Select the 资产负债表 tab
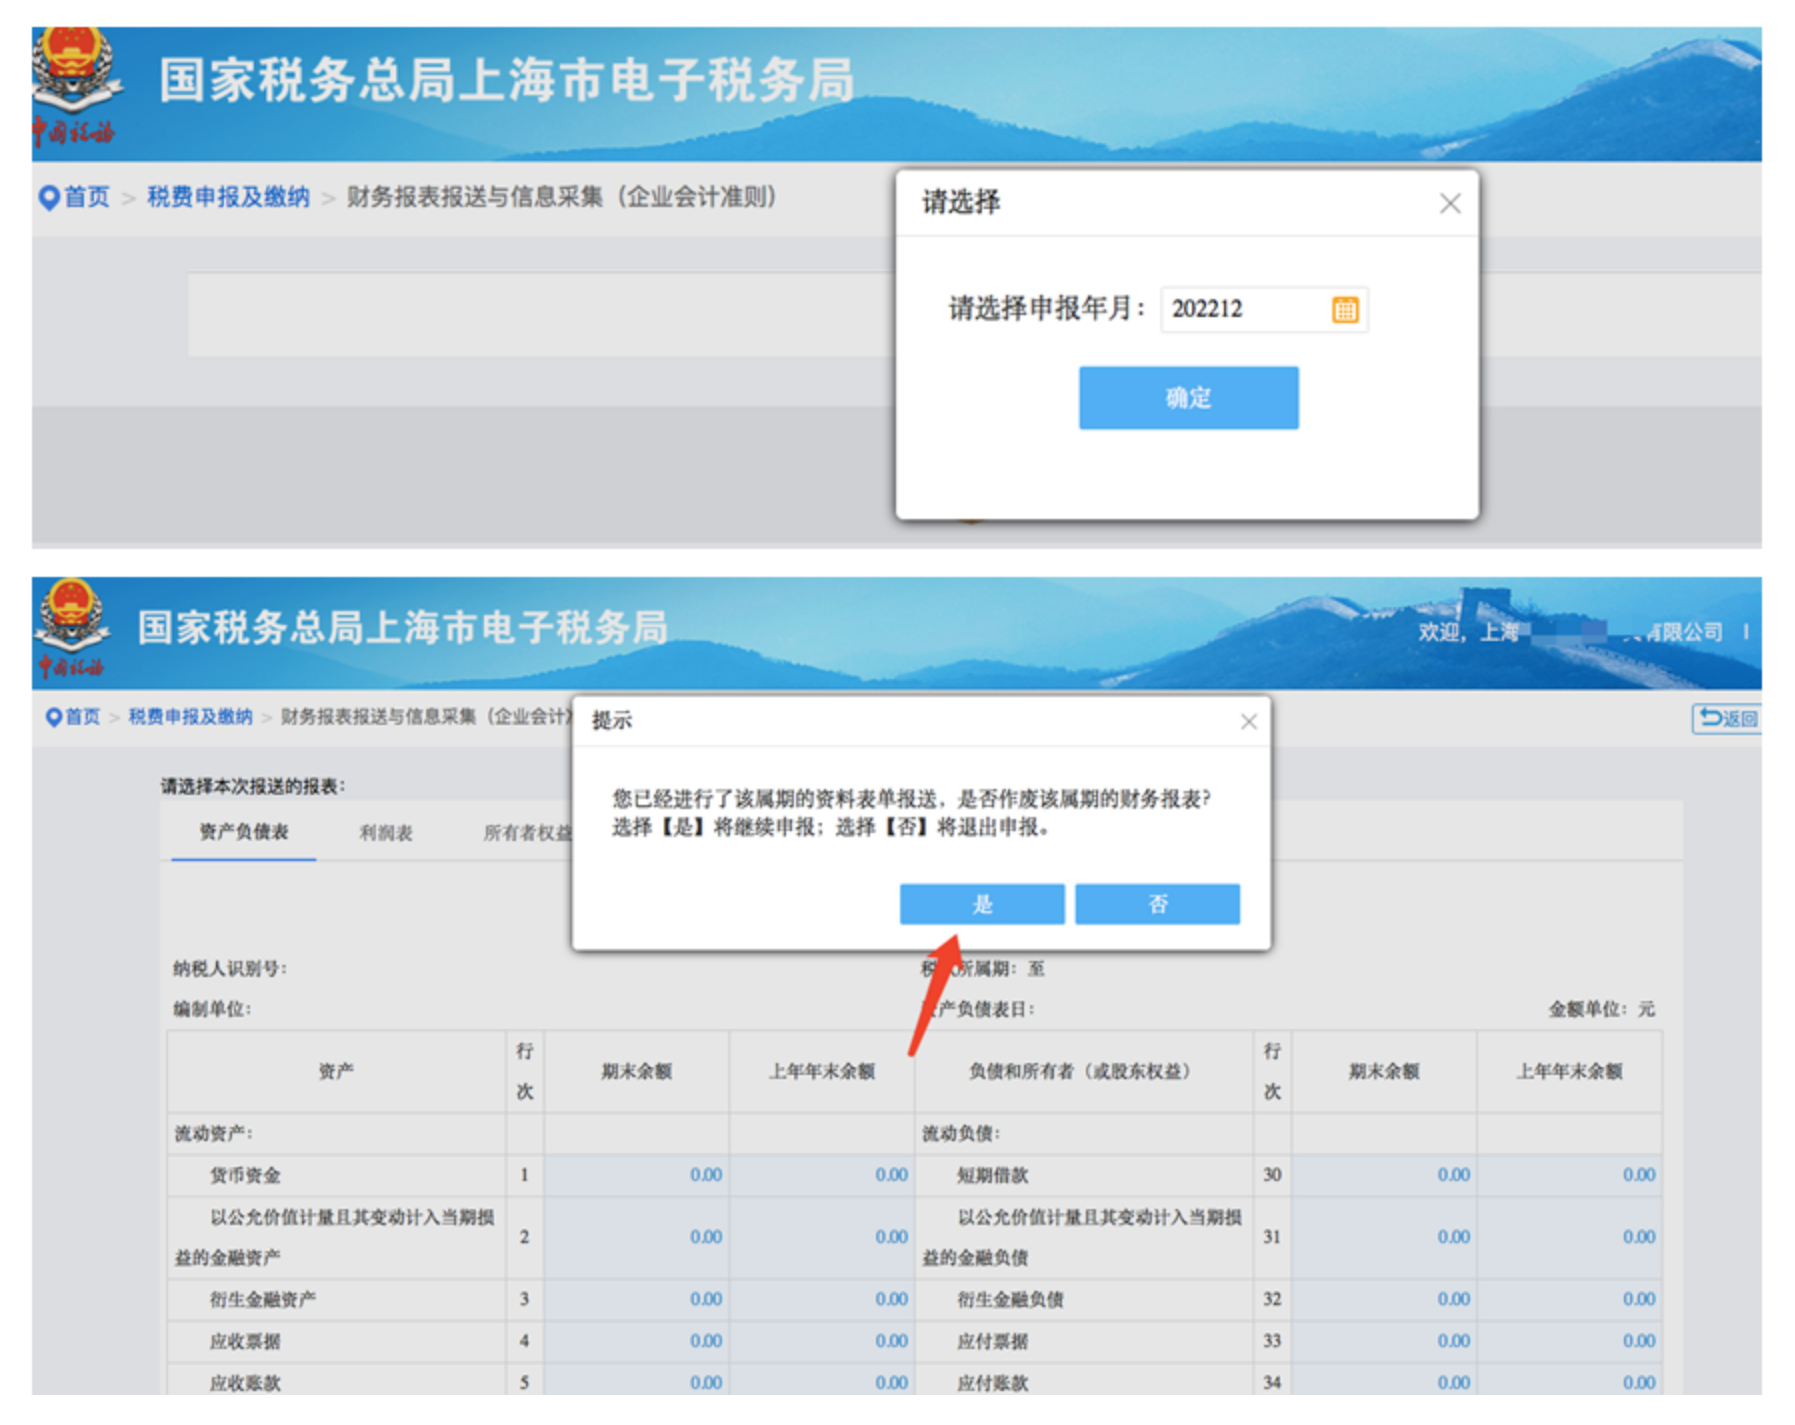 243,832
